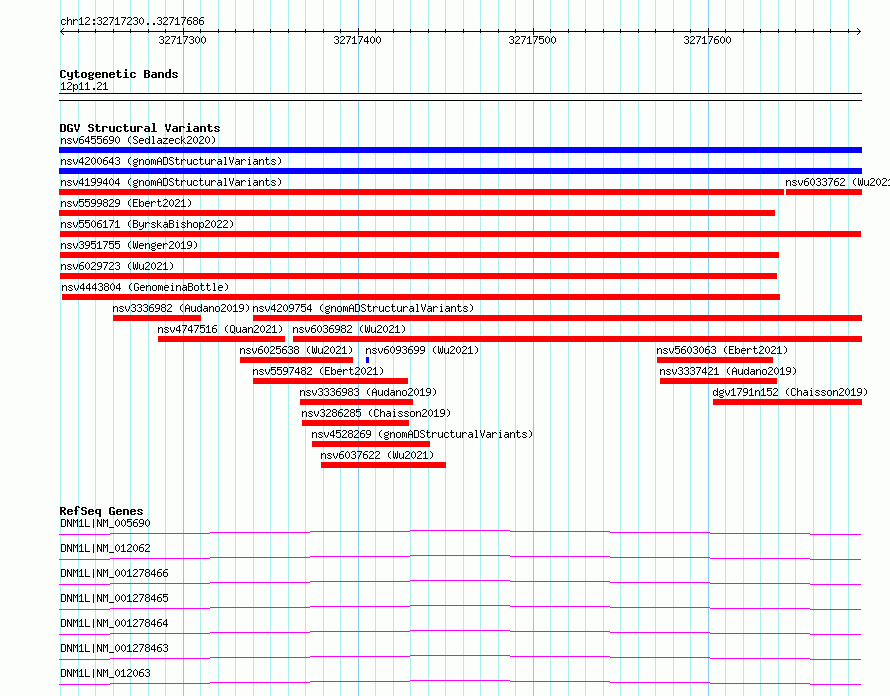Image resolution: width=890 pixels, height=696 pixels.
Task: Open the nsv4199404 (gnomADStructuralVariants) variant label
Action: pyautogui.click(x=171, y=182)
